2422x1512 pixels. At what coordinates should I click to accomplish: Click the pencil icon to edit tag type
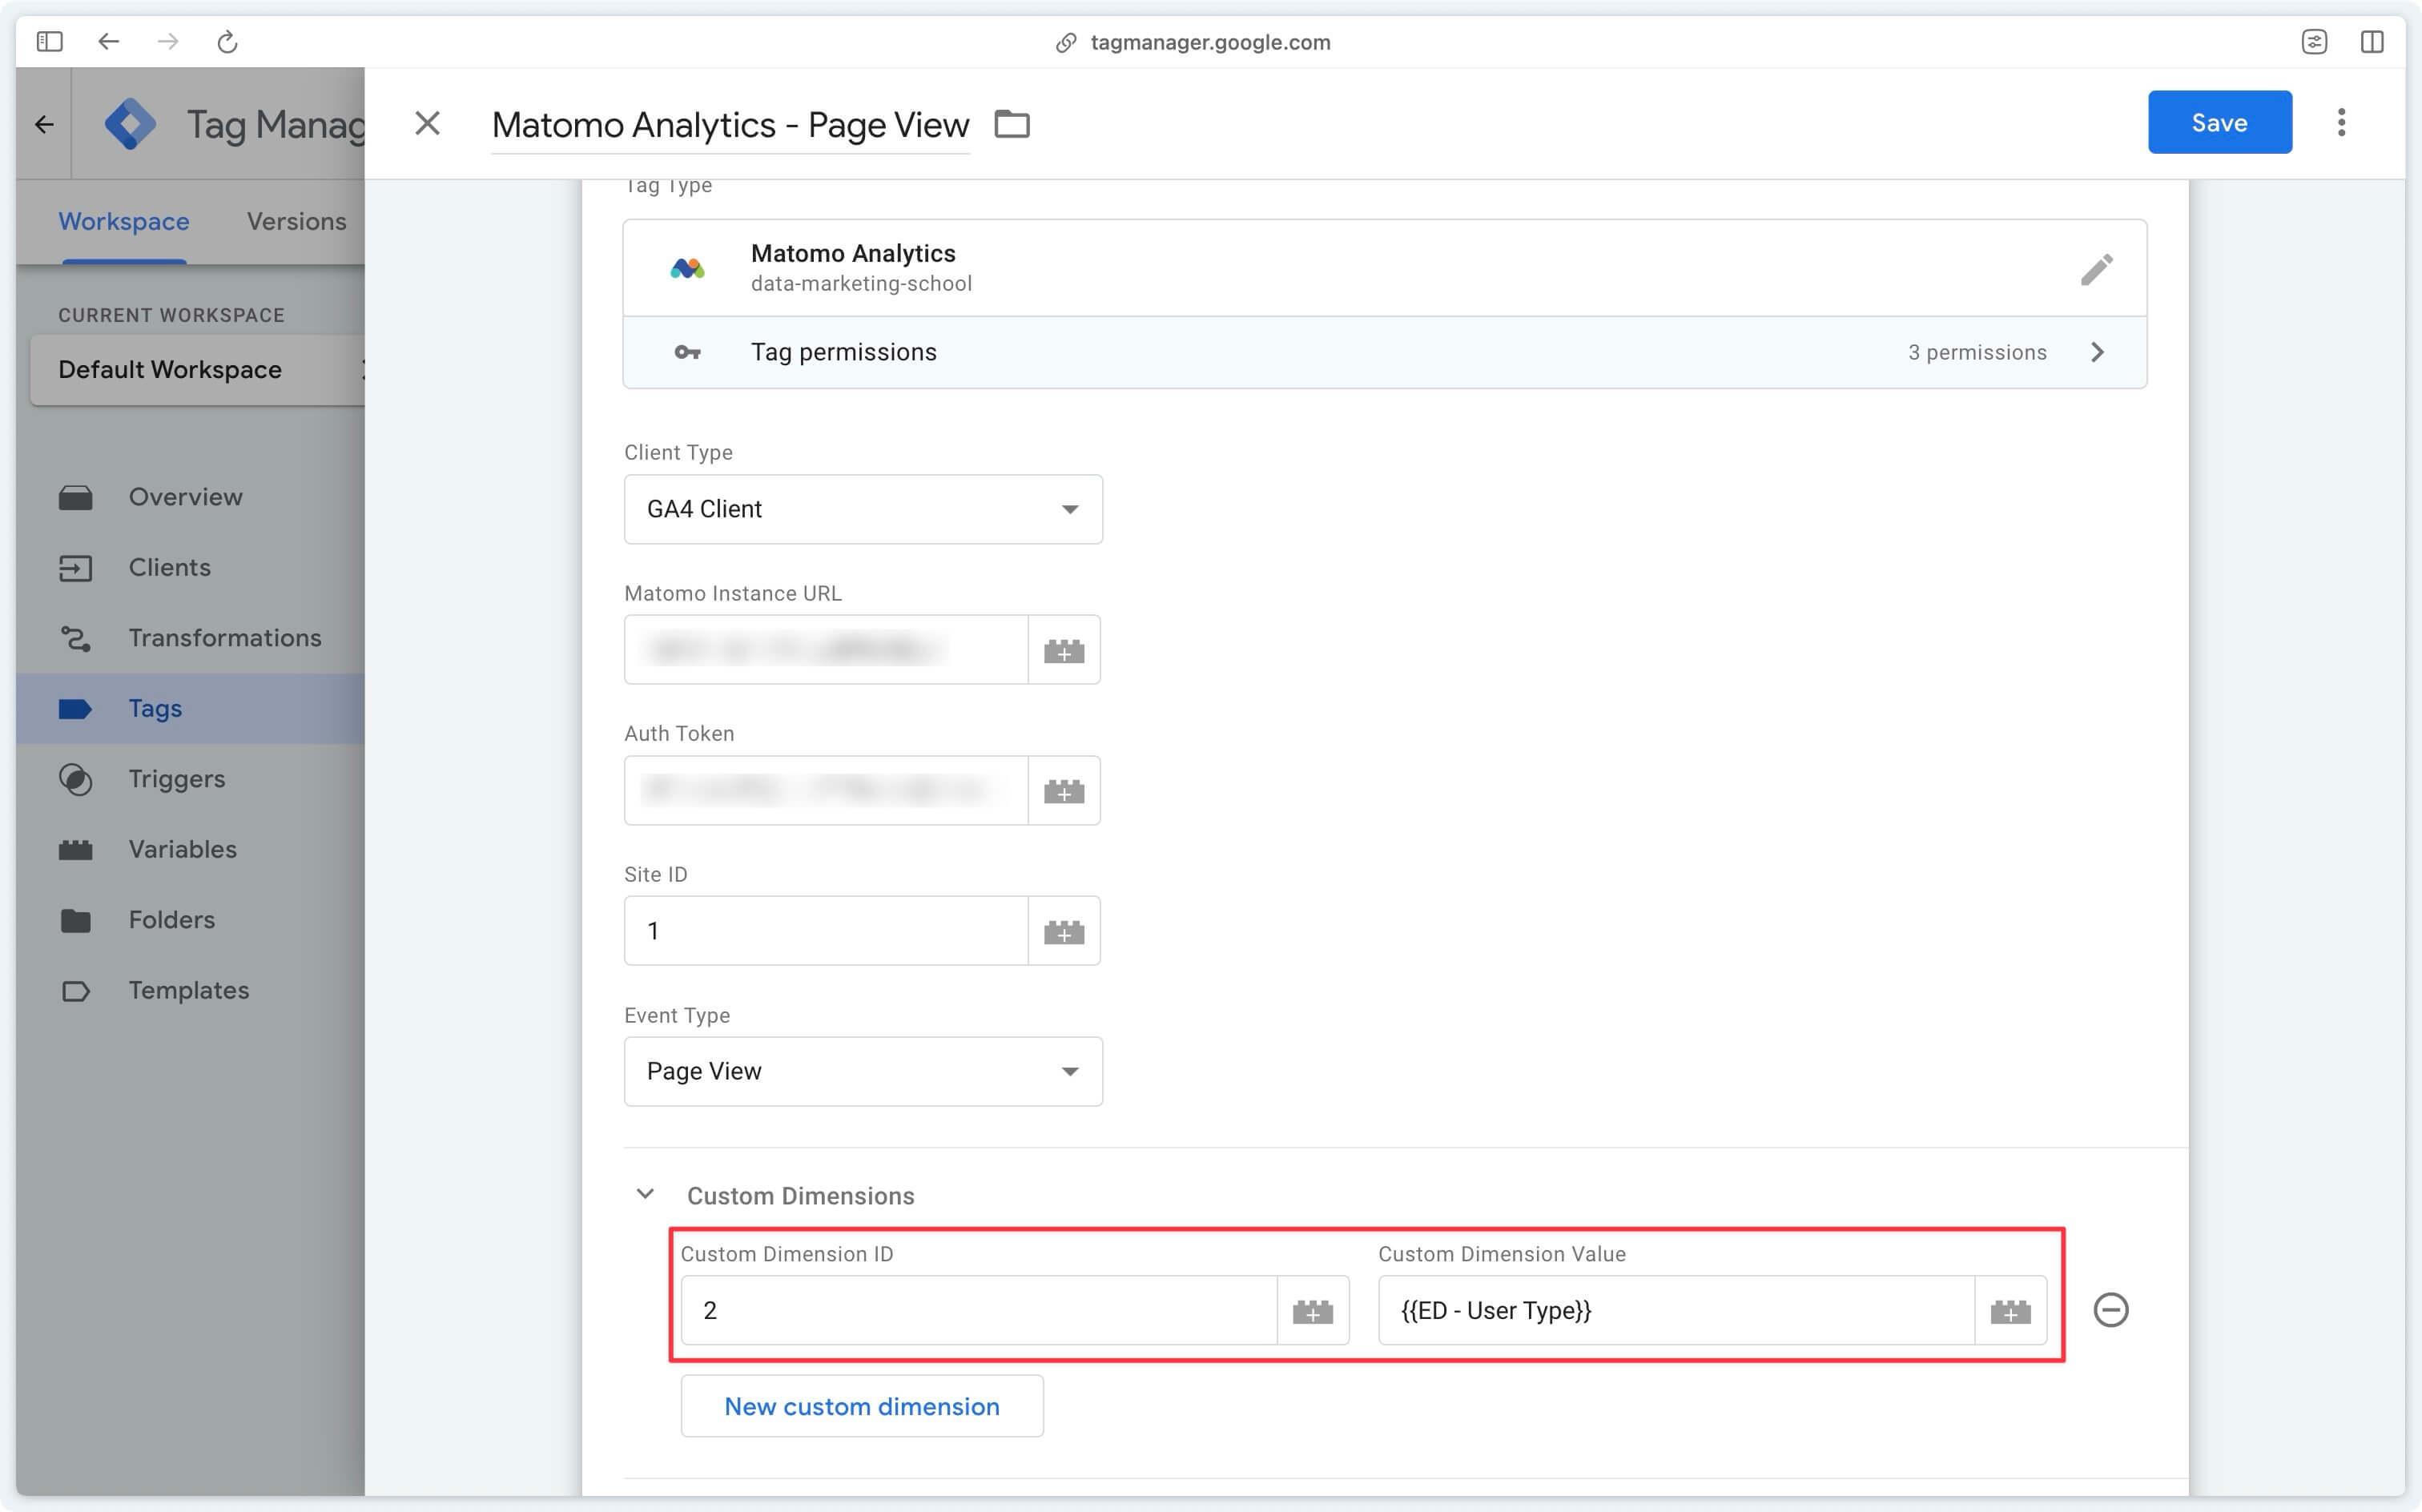click(2096, 269)
